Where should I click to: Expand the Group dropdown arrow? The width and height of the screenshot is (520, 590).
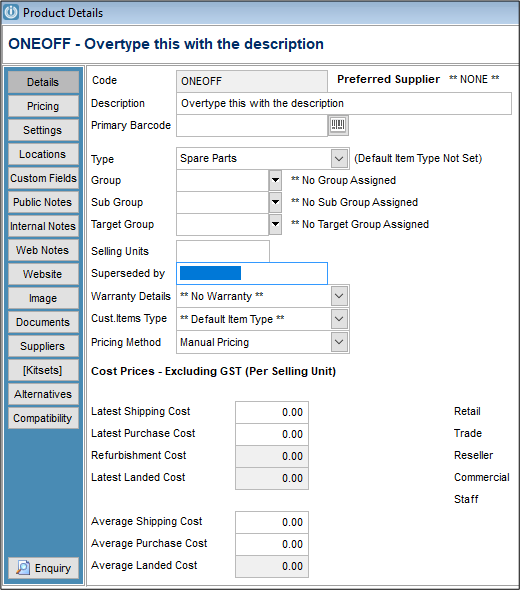[275, 180]
